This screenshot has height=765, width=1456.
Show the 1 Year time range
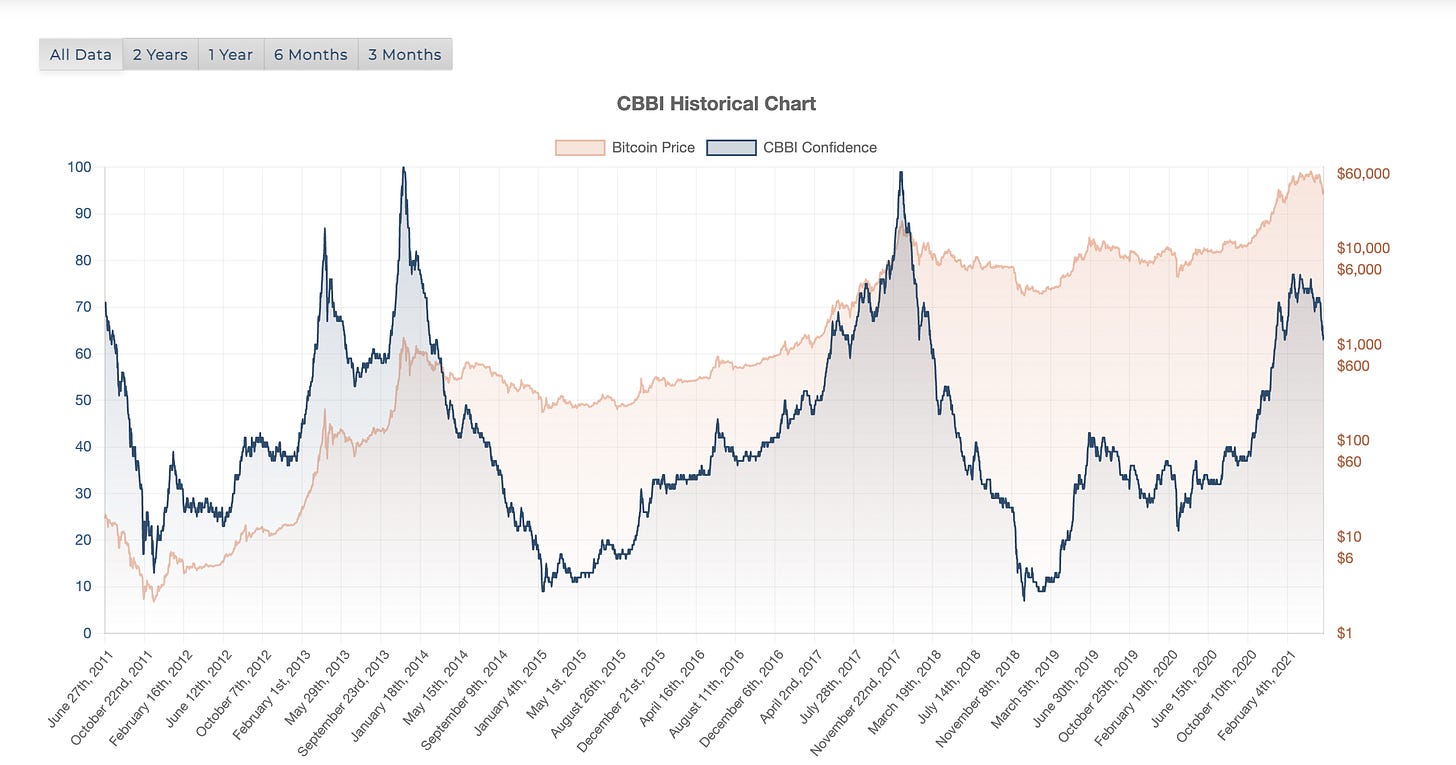tap(230, 54)
